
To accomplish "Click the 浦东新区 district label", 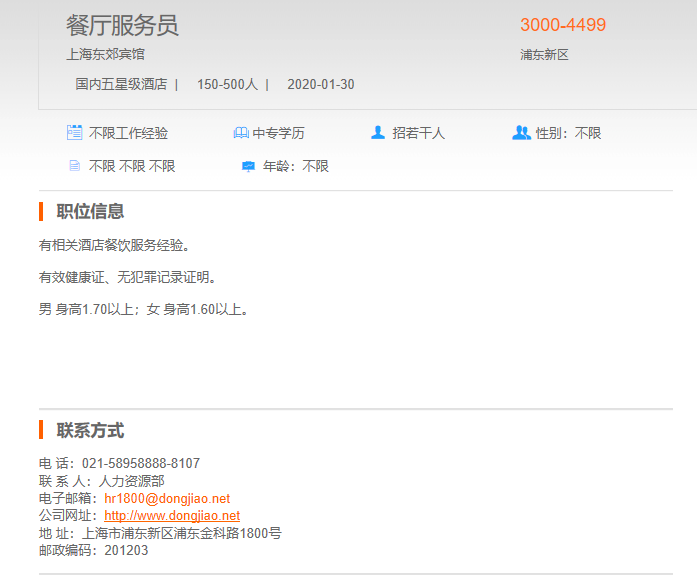I will (544, 55).
